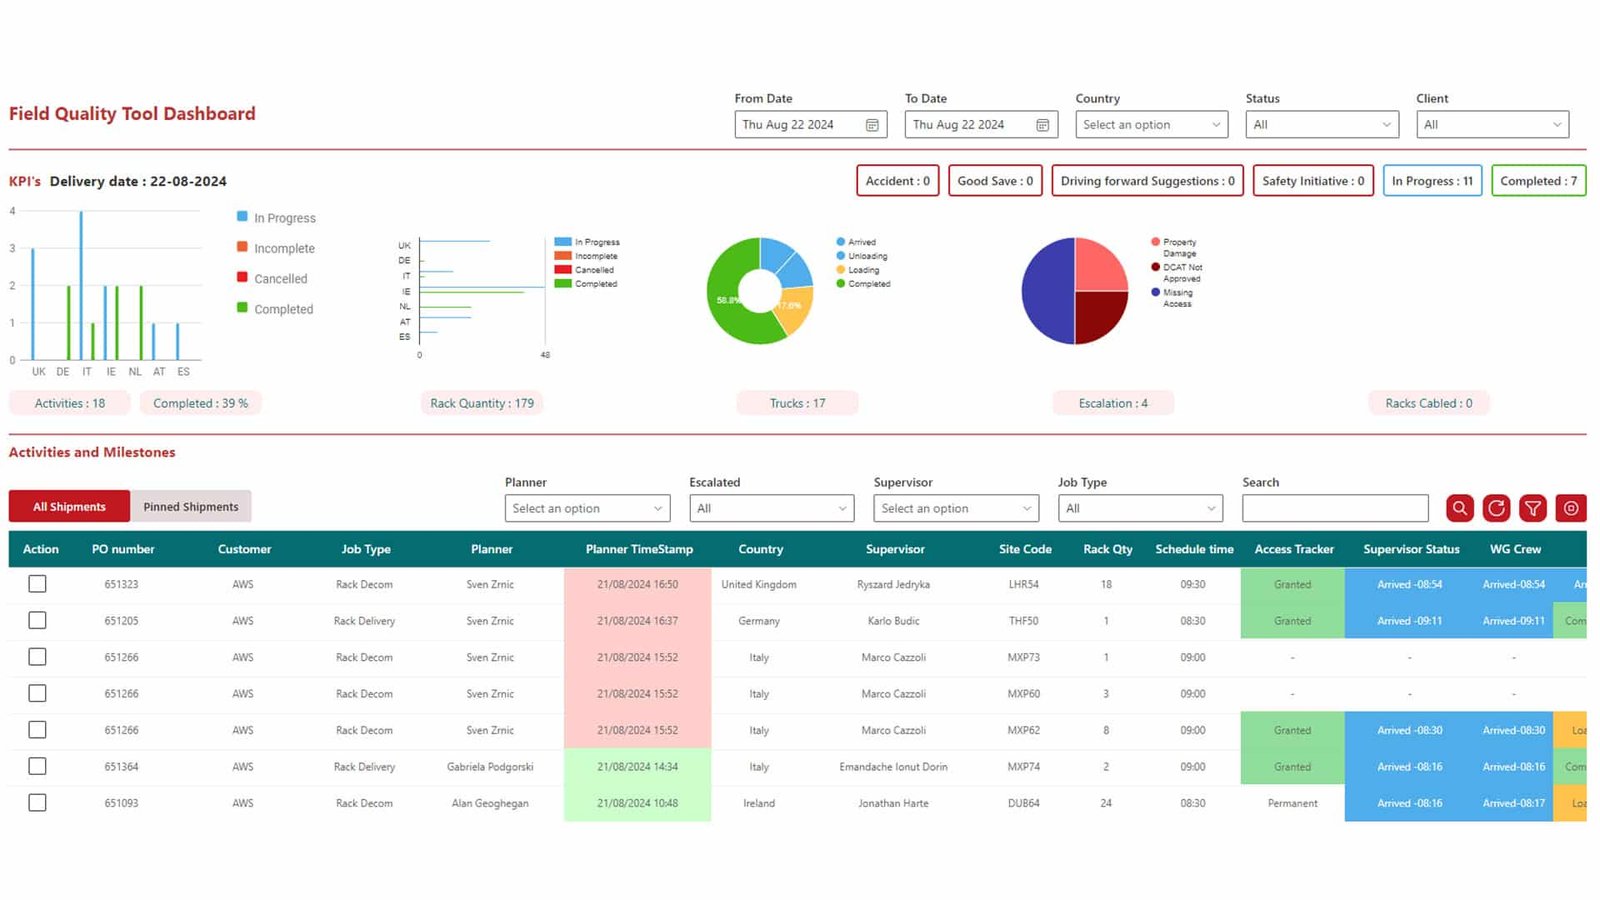Select checkbox in the MXP73 row
1600x900 pixels.
pyautogui.click(x=37, y=657)
